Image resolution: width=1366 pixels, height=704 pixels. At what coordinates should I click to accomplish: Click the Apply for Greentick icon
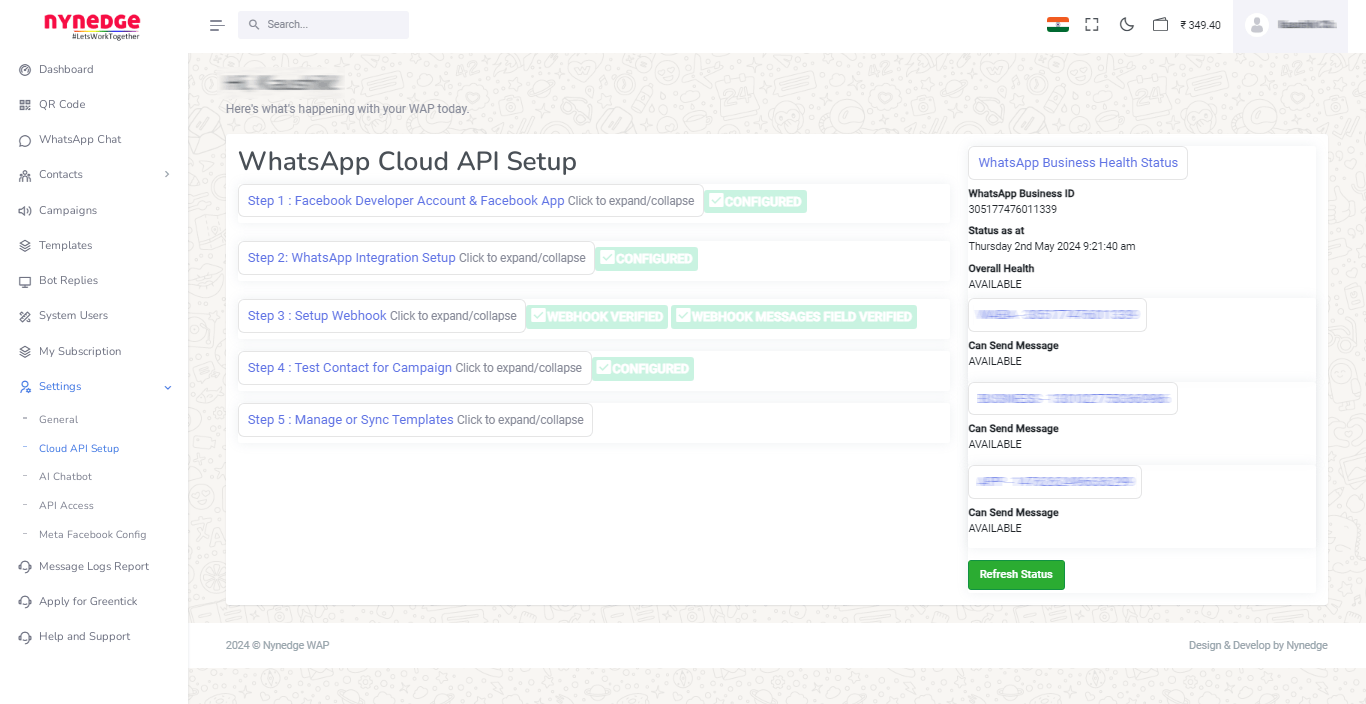coord(25,602)
